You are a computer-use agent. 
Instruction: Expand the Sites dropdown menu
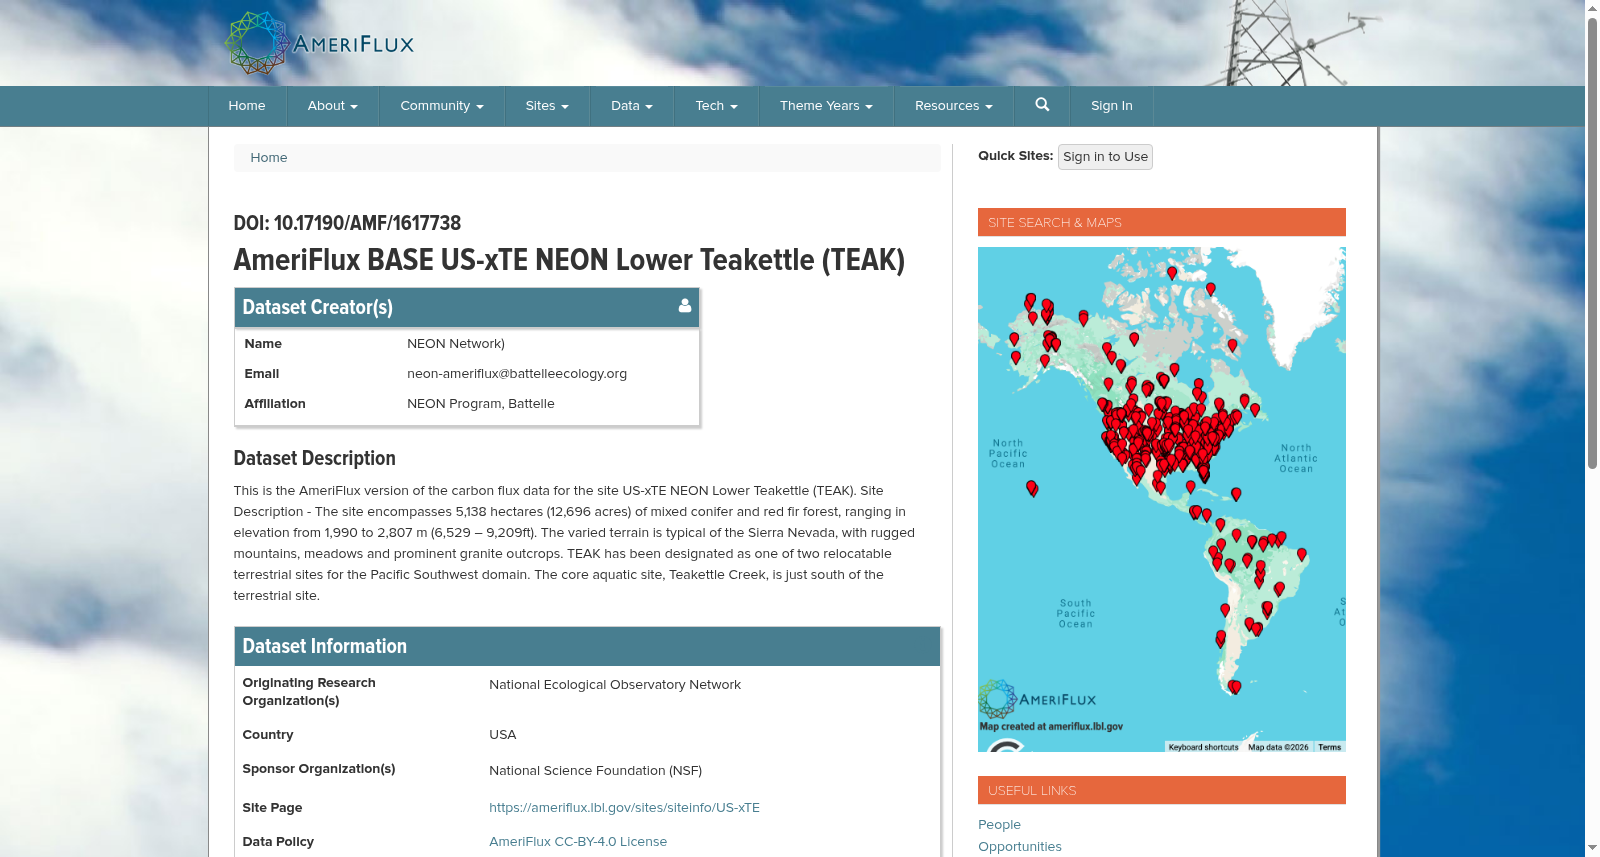click(547, 106)
